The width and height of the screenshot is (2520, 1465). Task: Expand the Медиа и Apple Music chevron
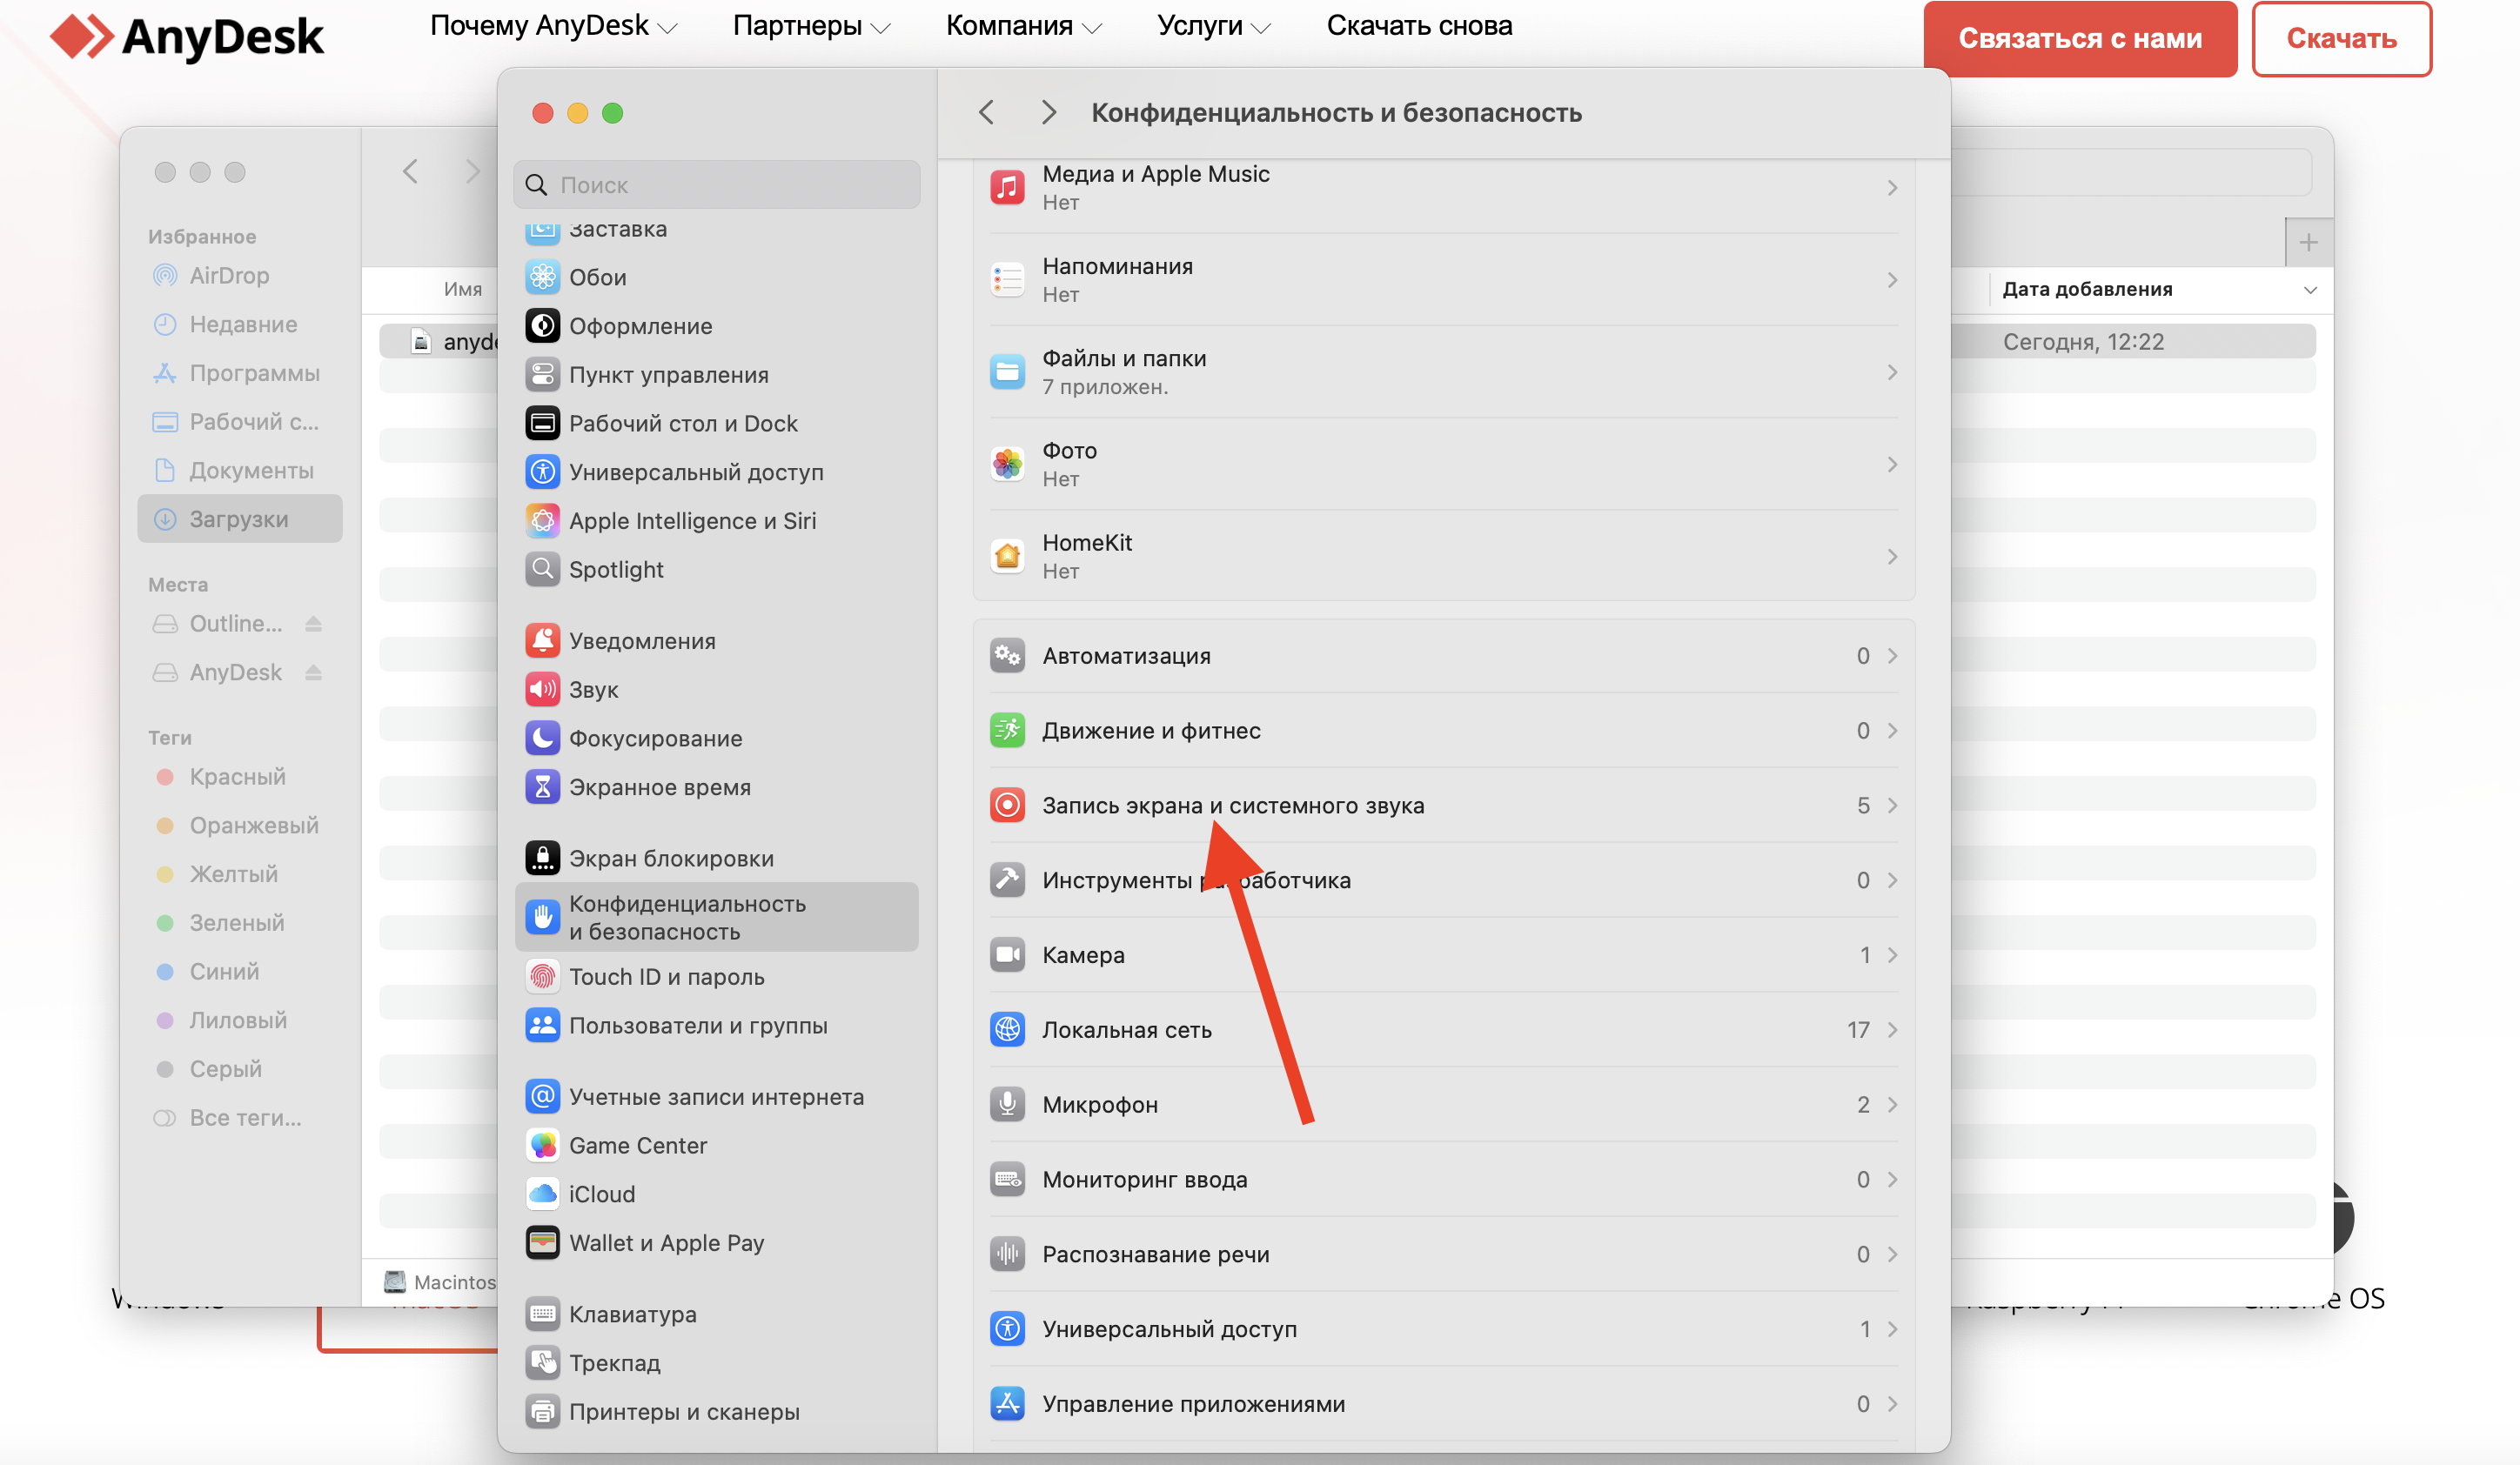tap(1892, 188)
